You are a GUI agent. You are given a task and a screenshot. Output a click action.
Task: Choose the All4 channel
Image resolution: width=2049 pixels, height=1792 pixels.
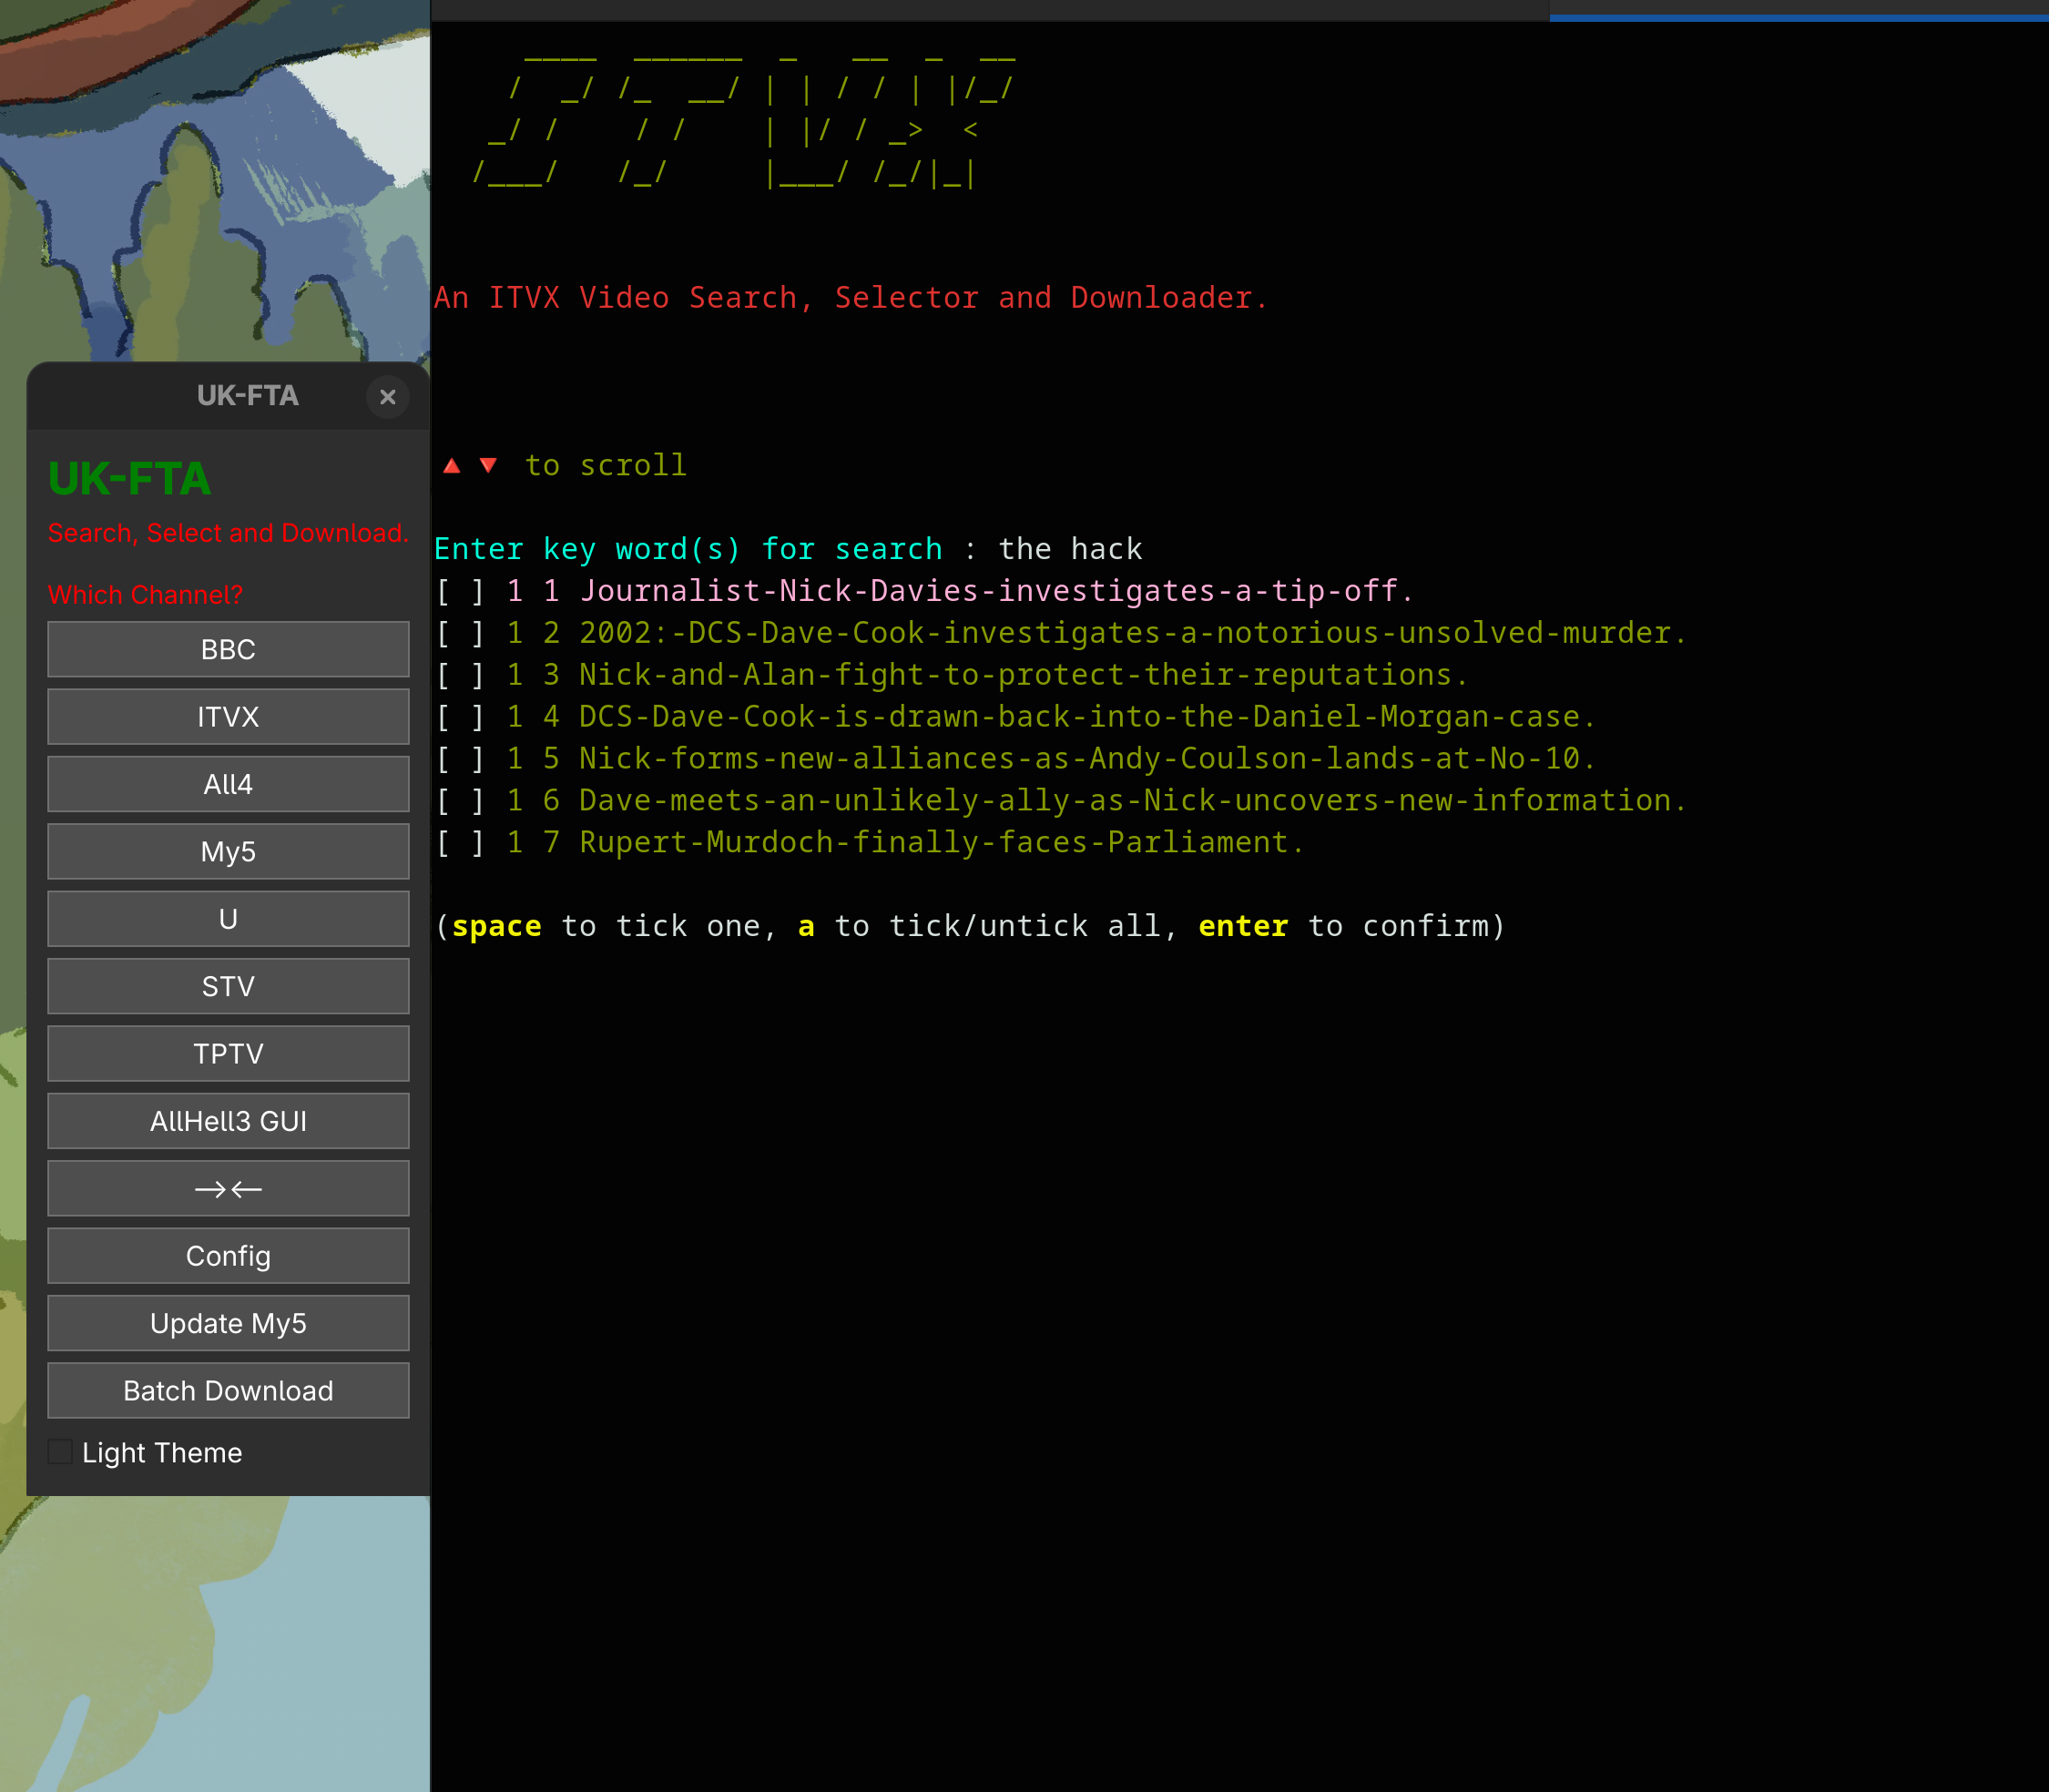[x=228, y=784]
